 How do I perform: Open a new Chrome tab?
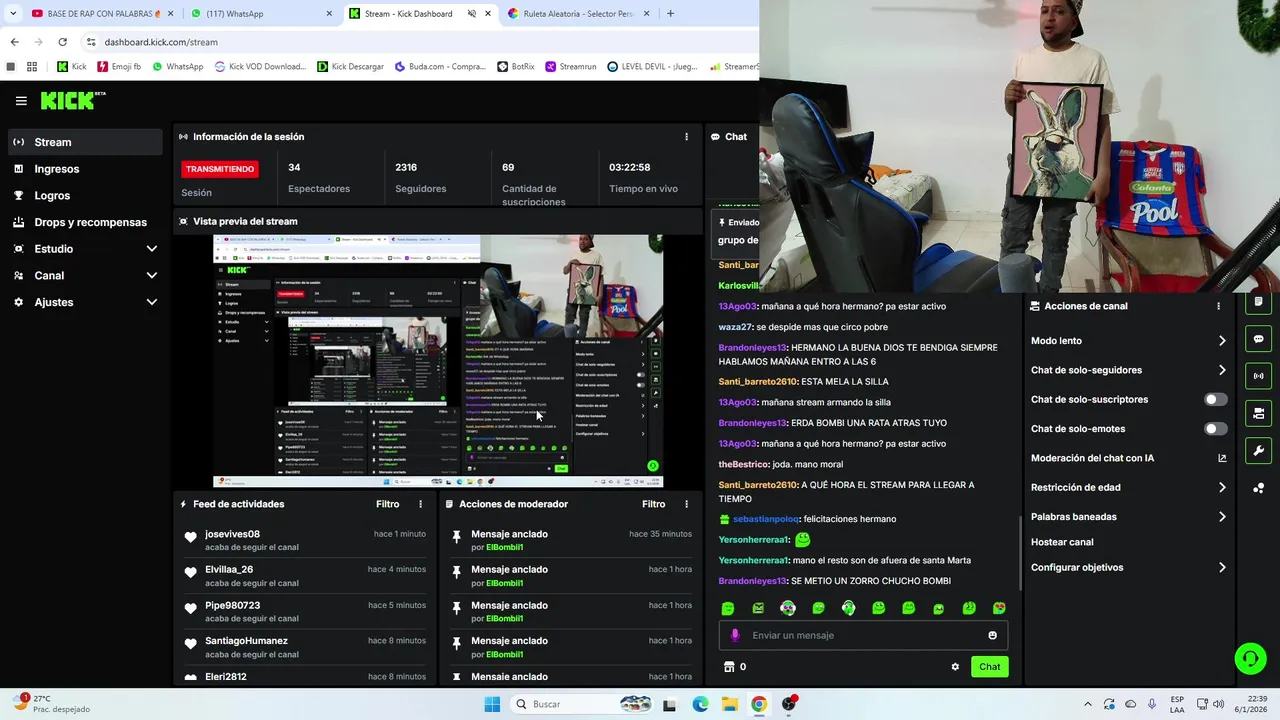[x=670, y=14]
